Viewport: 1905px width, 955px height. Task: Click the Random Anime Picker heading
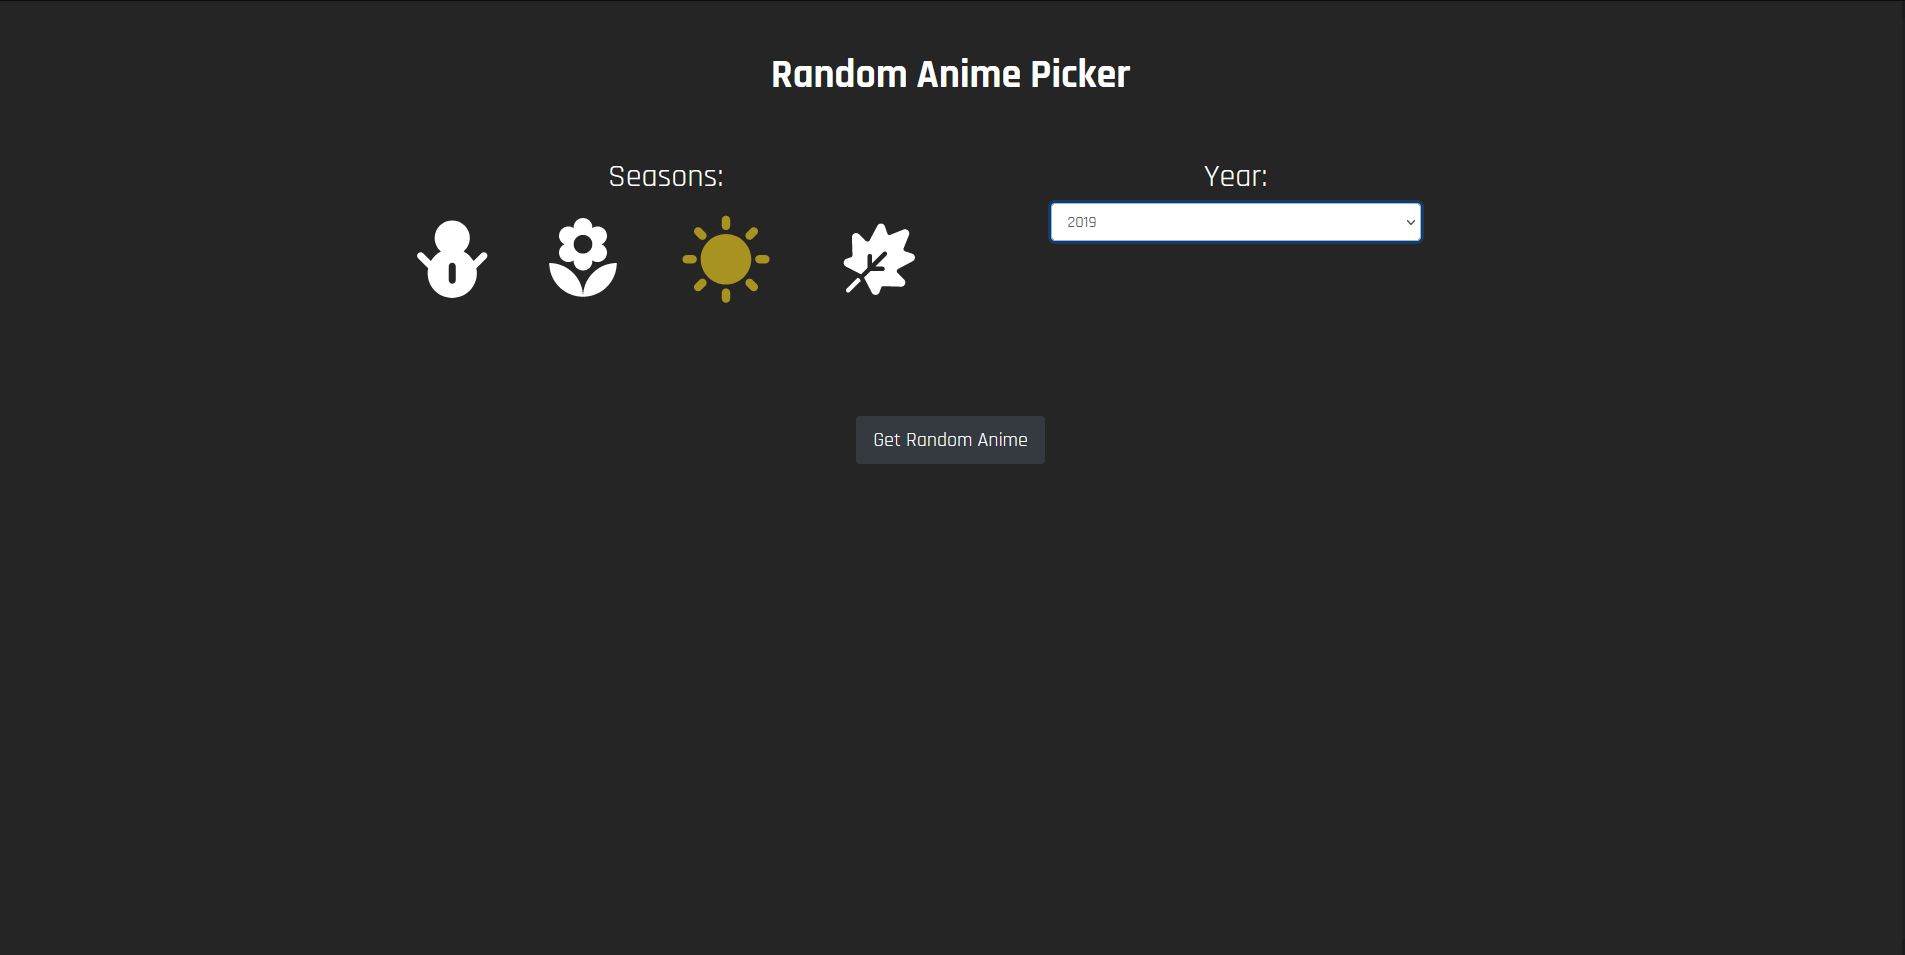[x=950, y=74]
